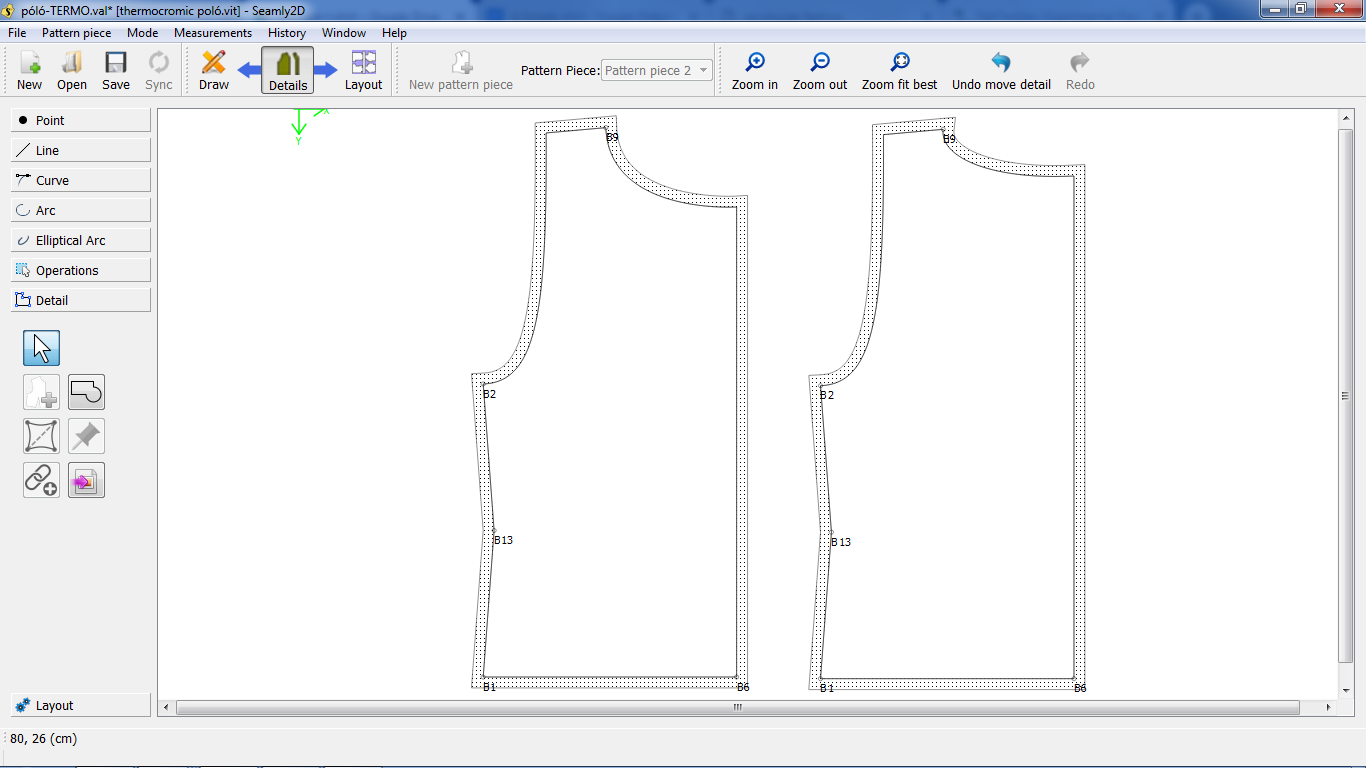
Task: Expand the Curve tools section
Action: tap(81, 180)
